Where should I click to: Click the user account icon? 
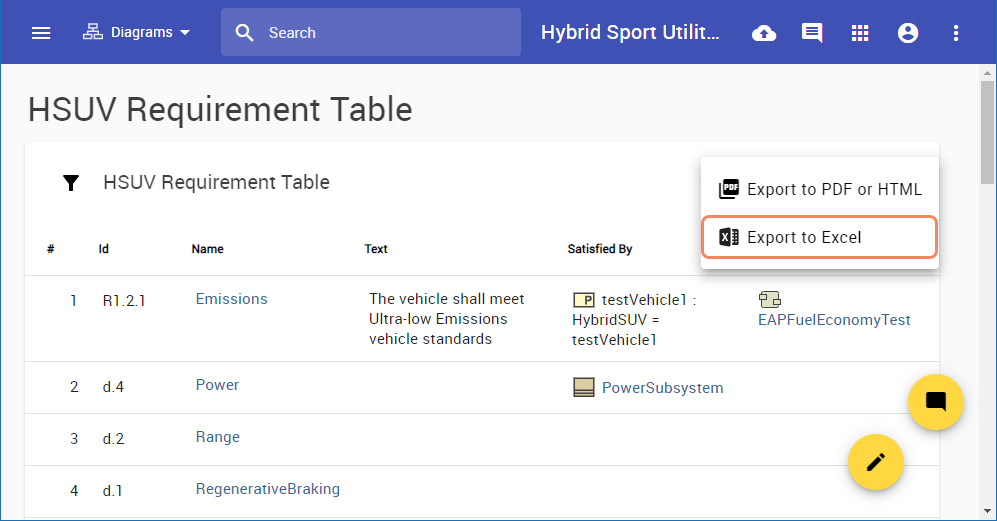coord(908,33)
